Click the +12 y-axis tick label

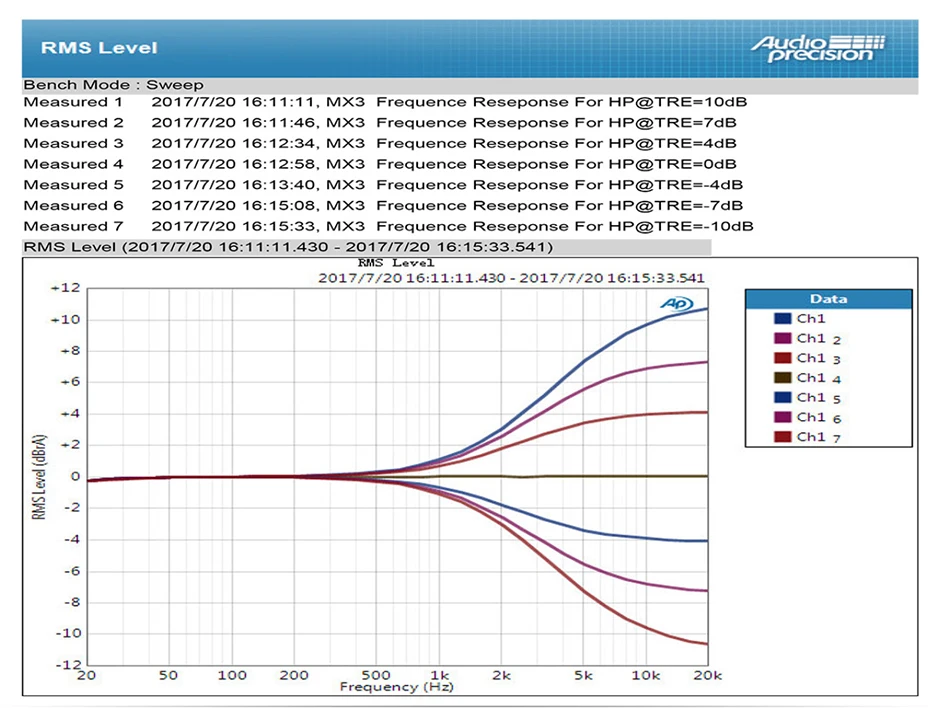coord(65,288)
